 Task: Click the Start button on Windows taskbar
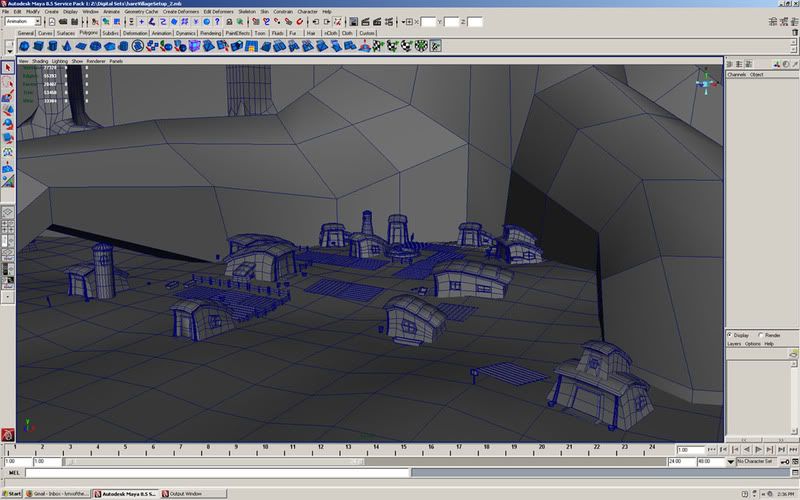click(12, 494)
